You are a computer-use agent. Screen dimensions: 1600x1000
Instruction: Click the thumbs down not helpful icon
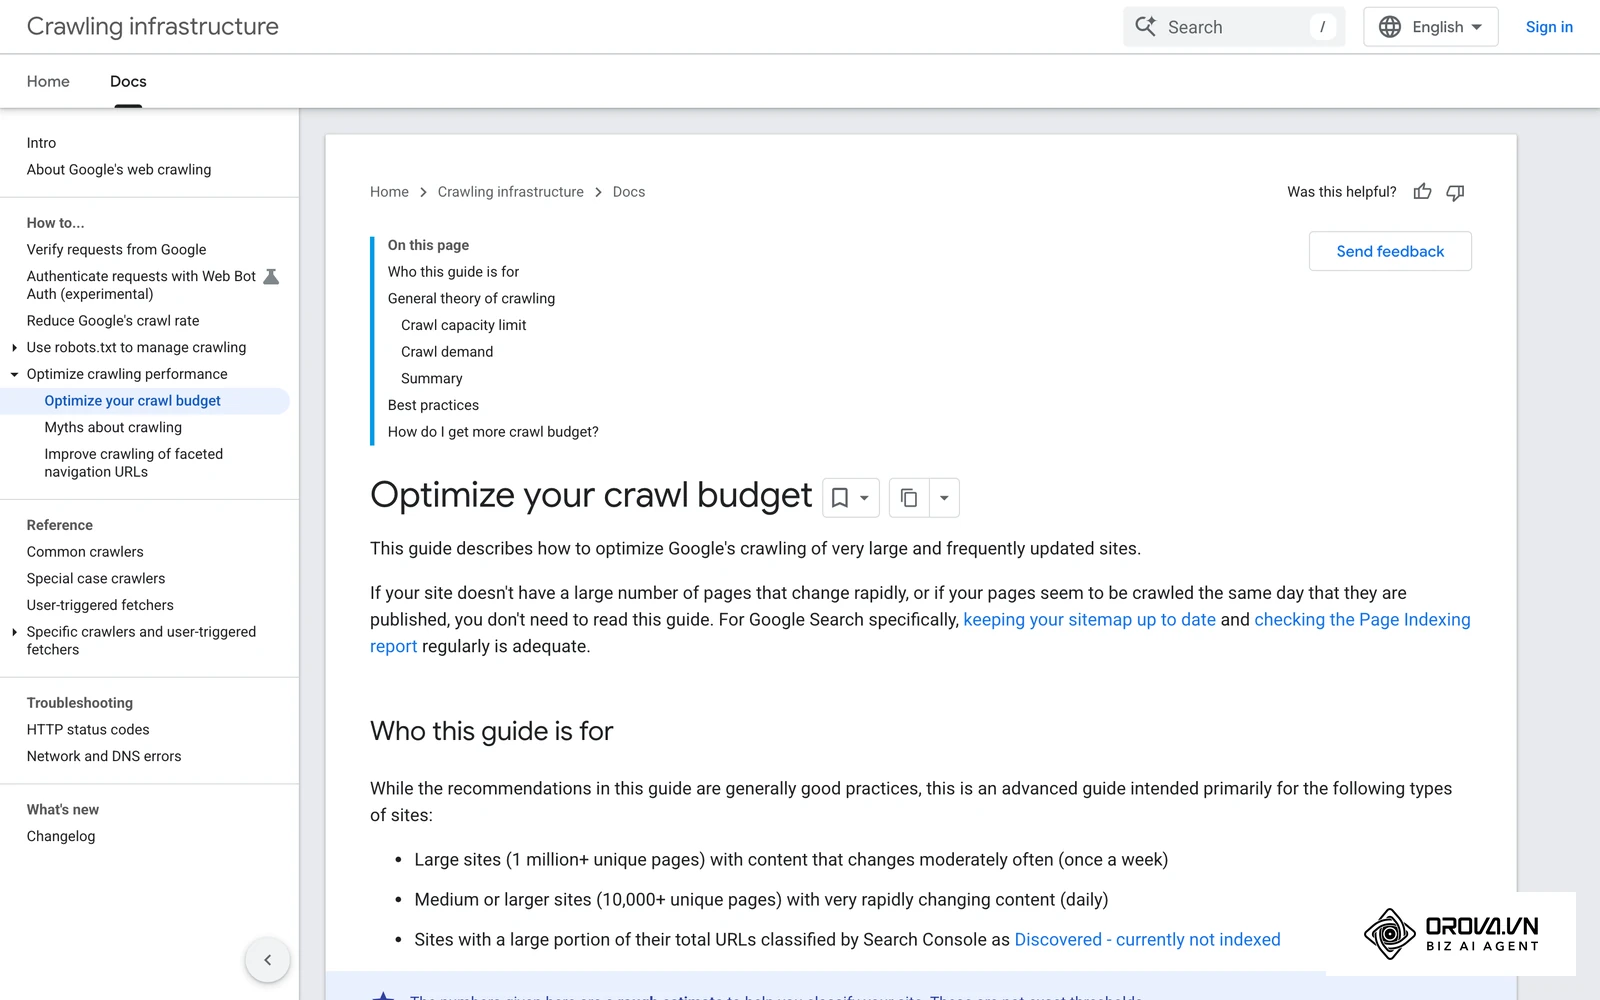pos(1455,192)
